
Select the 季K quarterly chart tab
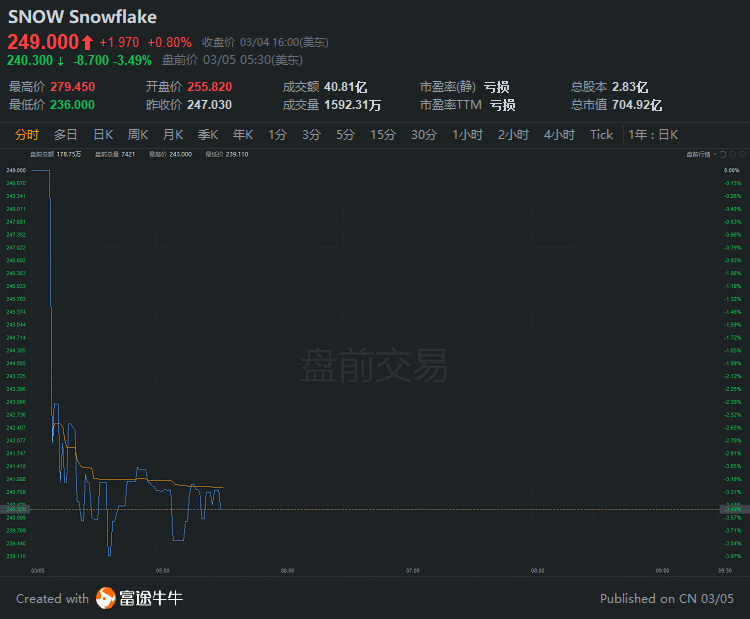point(208,135)
